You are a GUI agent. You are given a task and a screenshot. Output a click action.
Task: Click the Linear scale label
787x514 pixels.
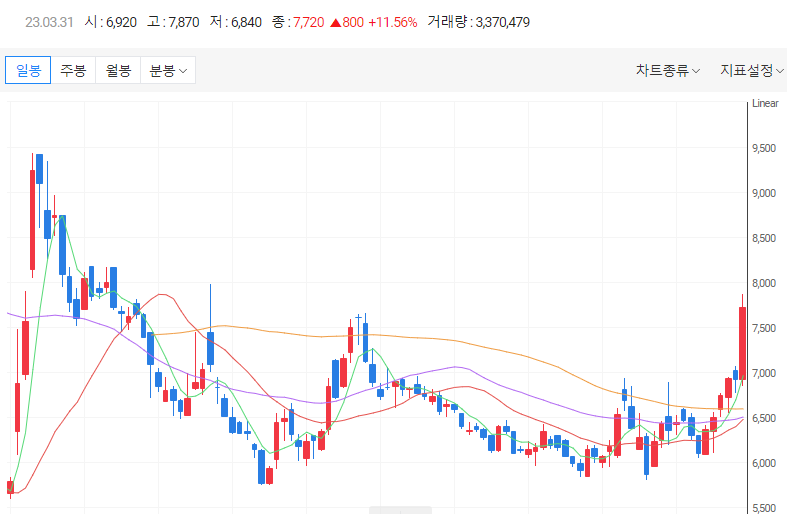(765, 103)
